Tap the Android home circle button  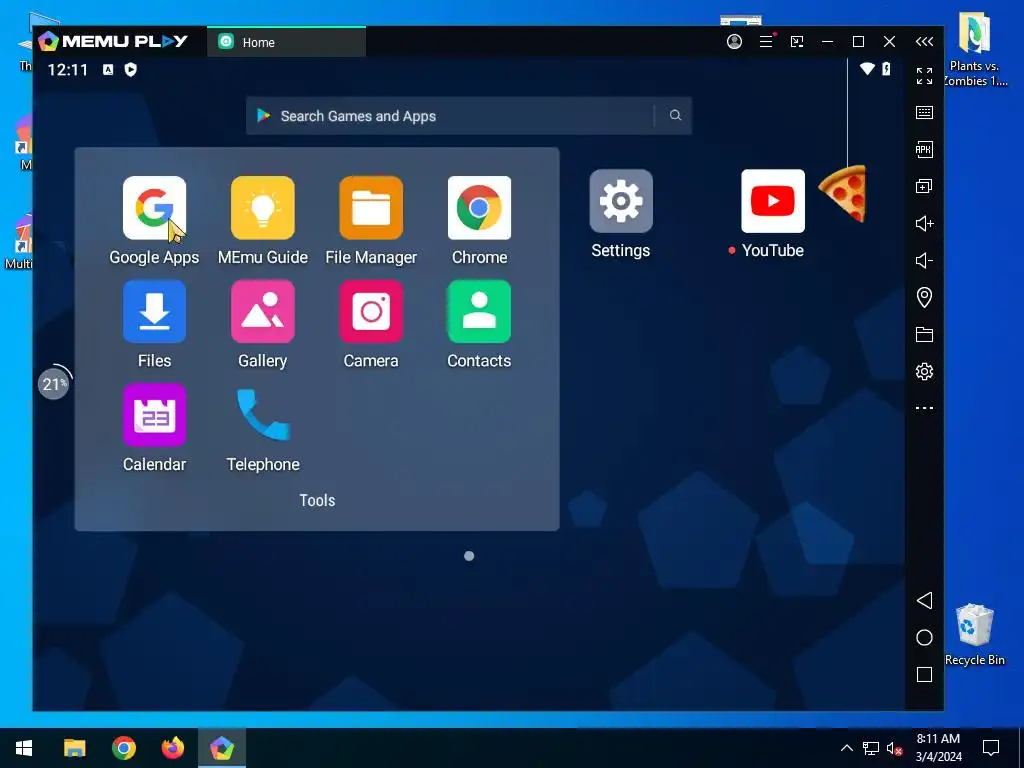tap(924, 637)
